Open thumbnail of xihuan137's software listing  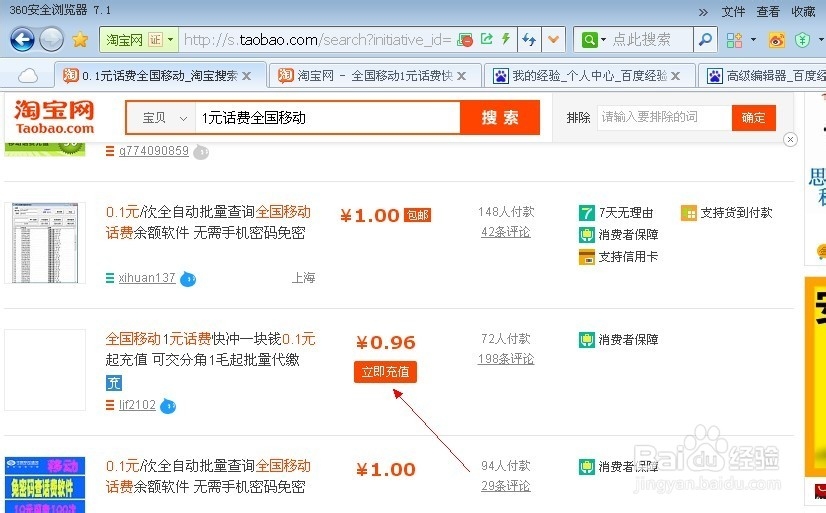pos(45,243)
